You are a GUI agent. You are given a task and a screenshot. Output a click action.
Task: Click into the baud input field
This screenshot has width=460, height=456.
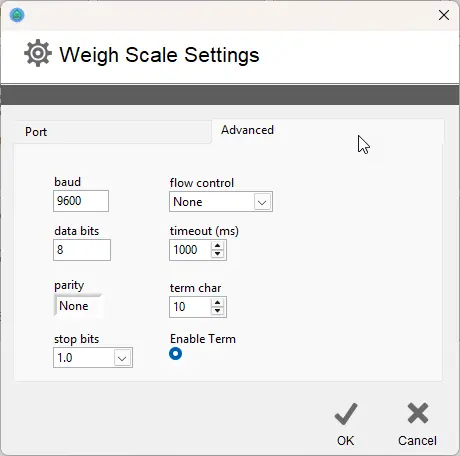pyautogui.click(x=81, y=201)
